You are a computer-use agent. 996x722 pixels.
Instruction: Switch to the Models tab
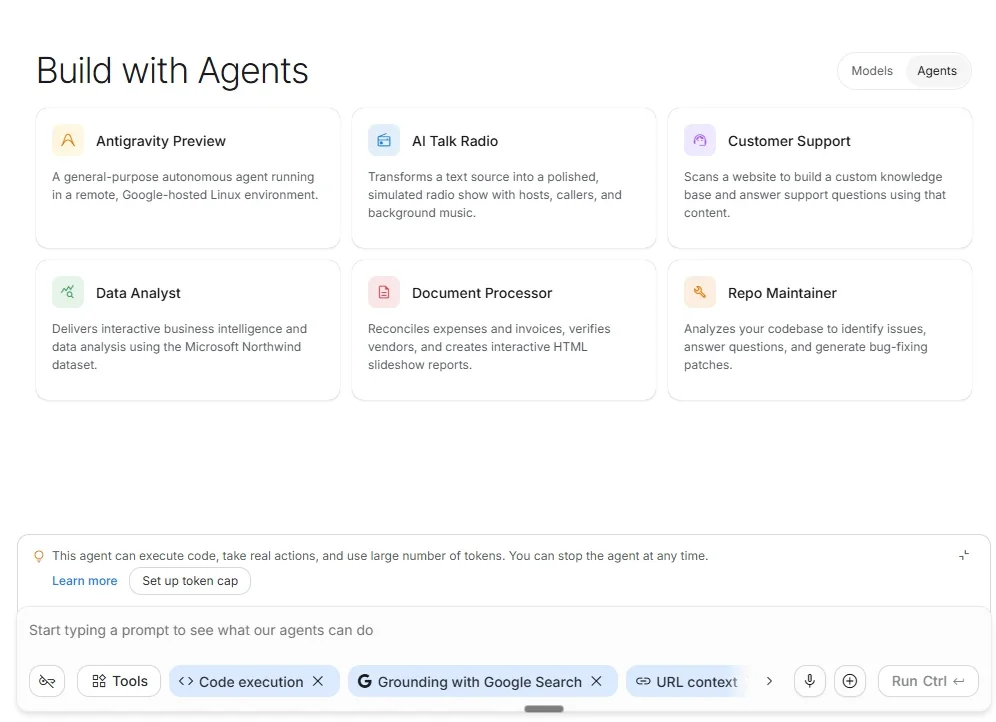point(872,70)
